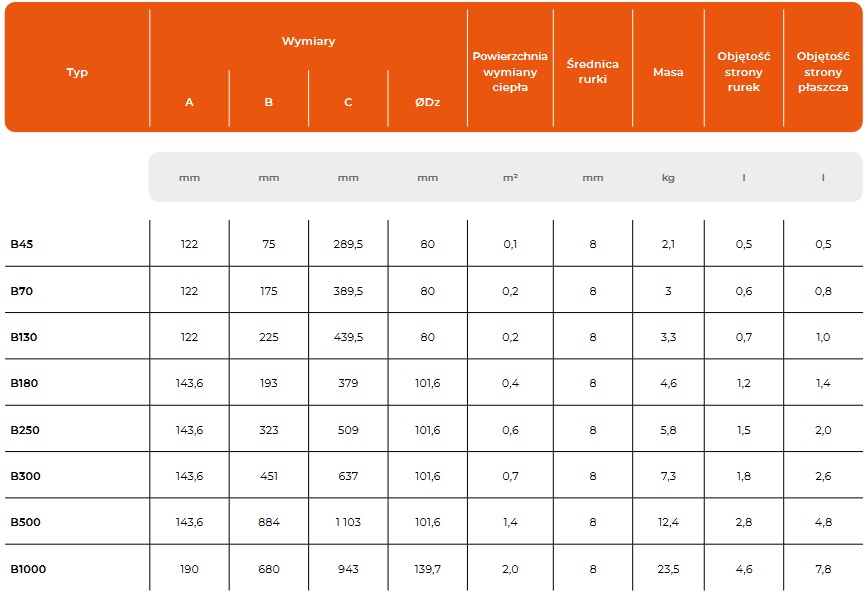The width and height of the screenshot is (866, 601).
Task: Select the B250 type row label
Action: pyautogui.click(x=25, y=430)
